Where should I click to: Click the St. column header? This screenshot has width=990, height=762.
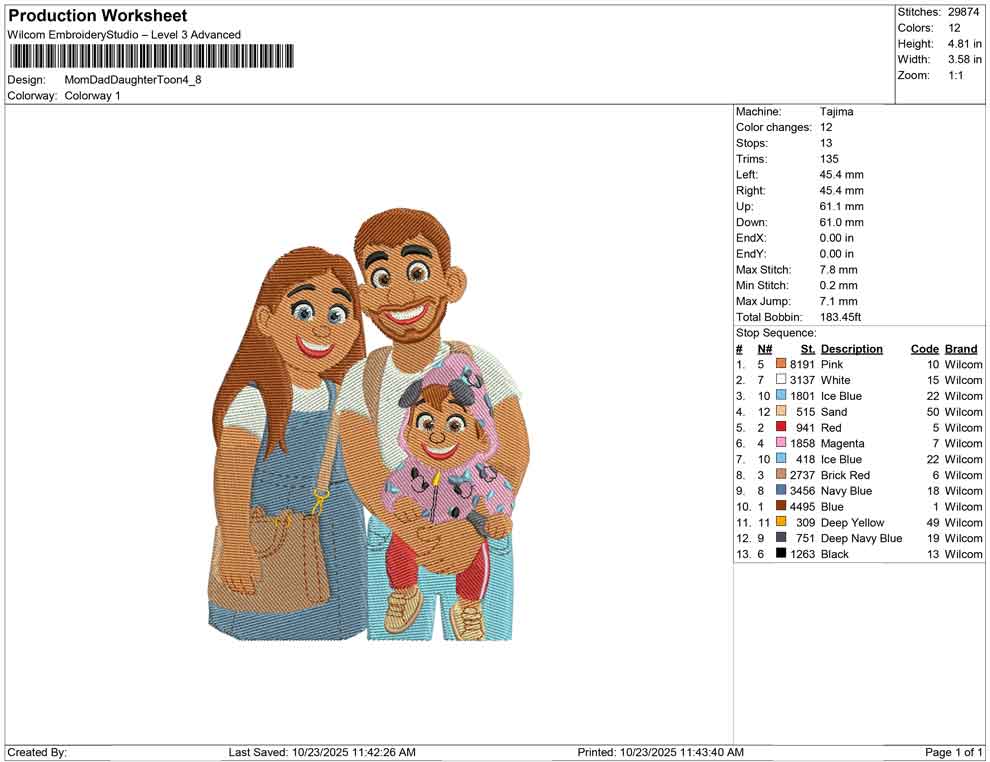point(808,348)
